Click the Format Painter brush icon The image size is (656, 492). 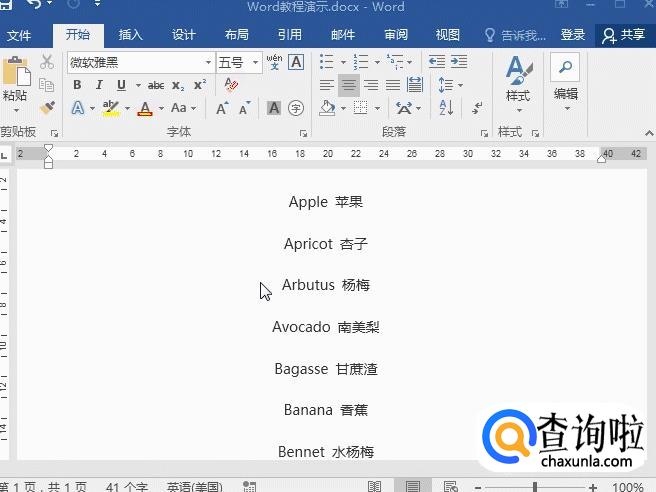47,108
